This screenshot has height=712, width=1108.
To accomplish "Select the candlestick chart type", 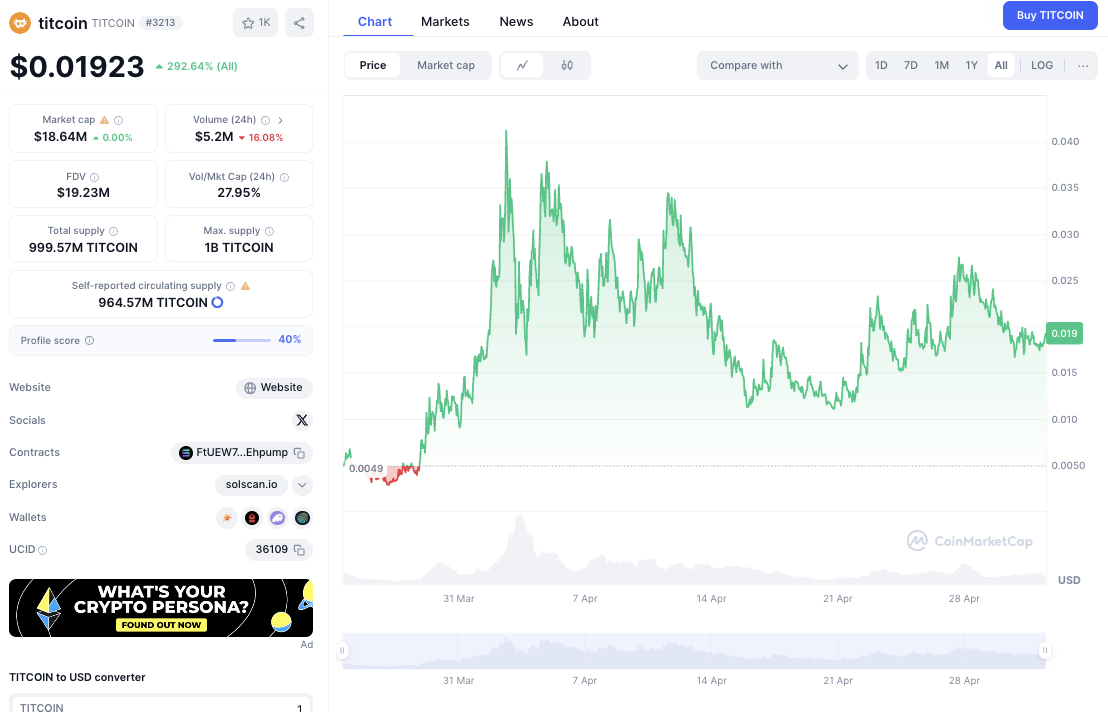I will point(567,66).
